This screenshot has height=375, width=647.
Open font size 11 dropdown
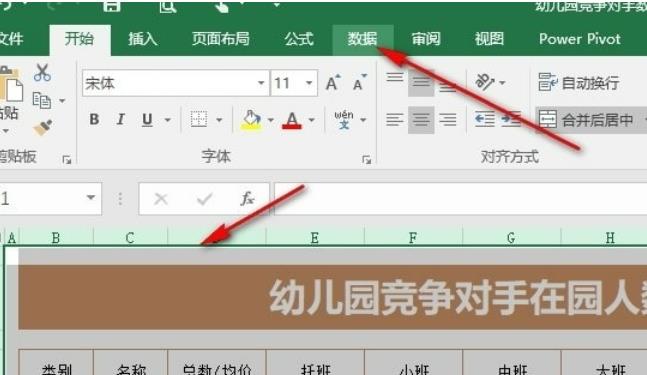click(x=309, y=83)
